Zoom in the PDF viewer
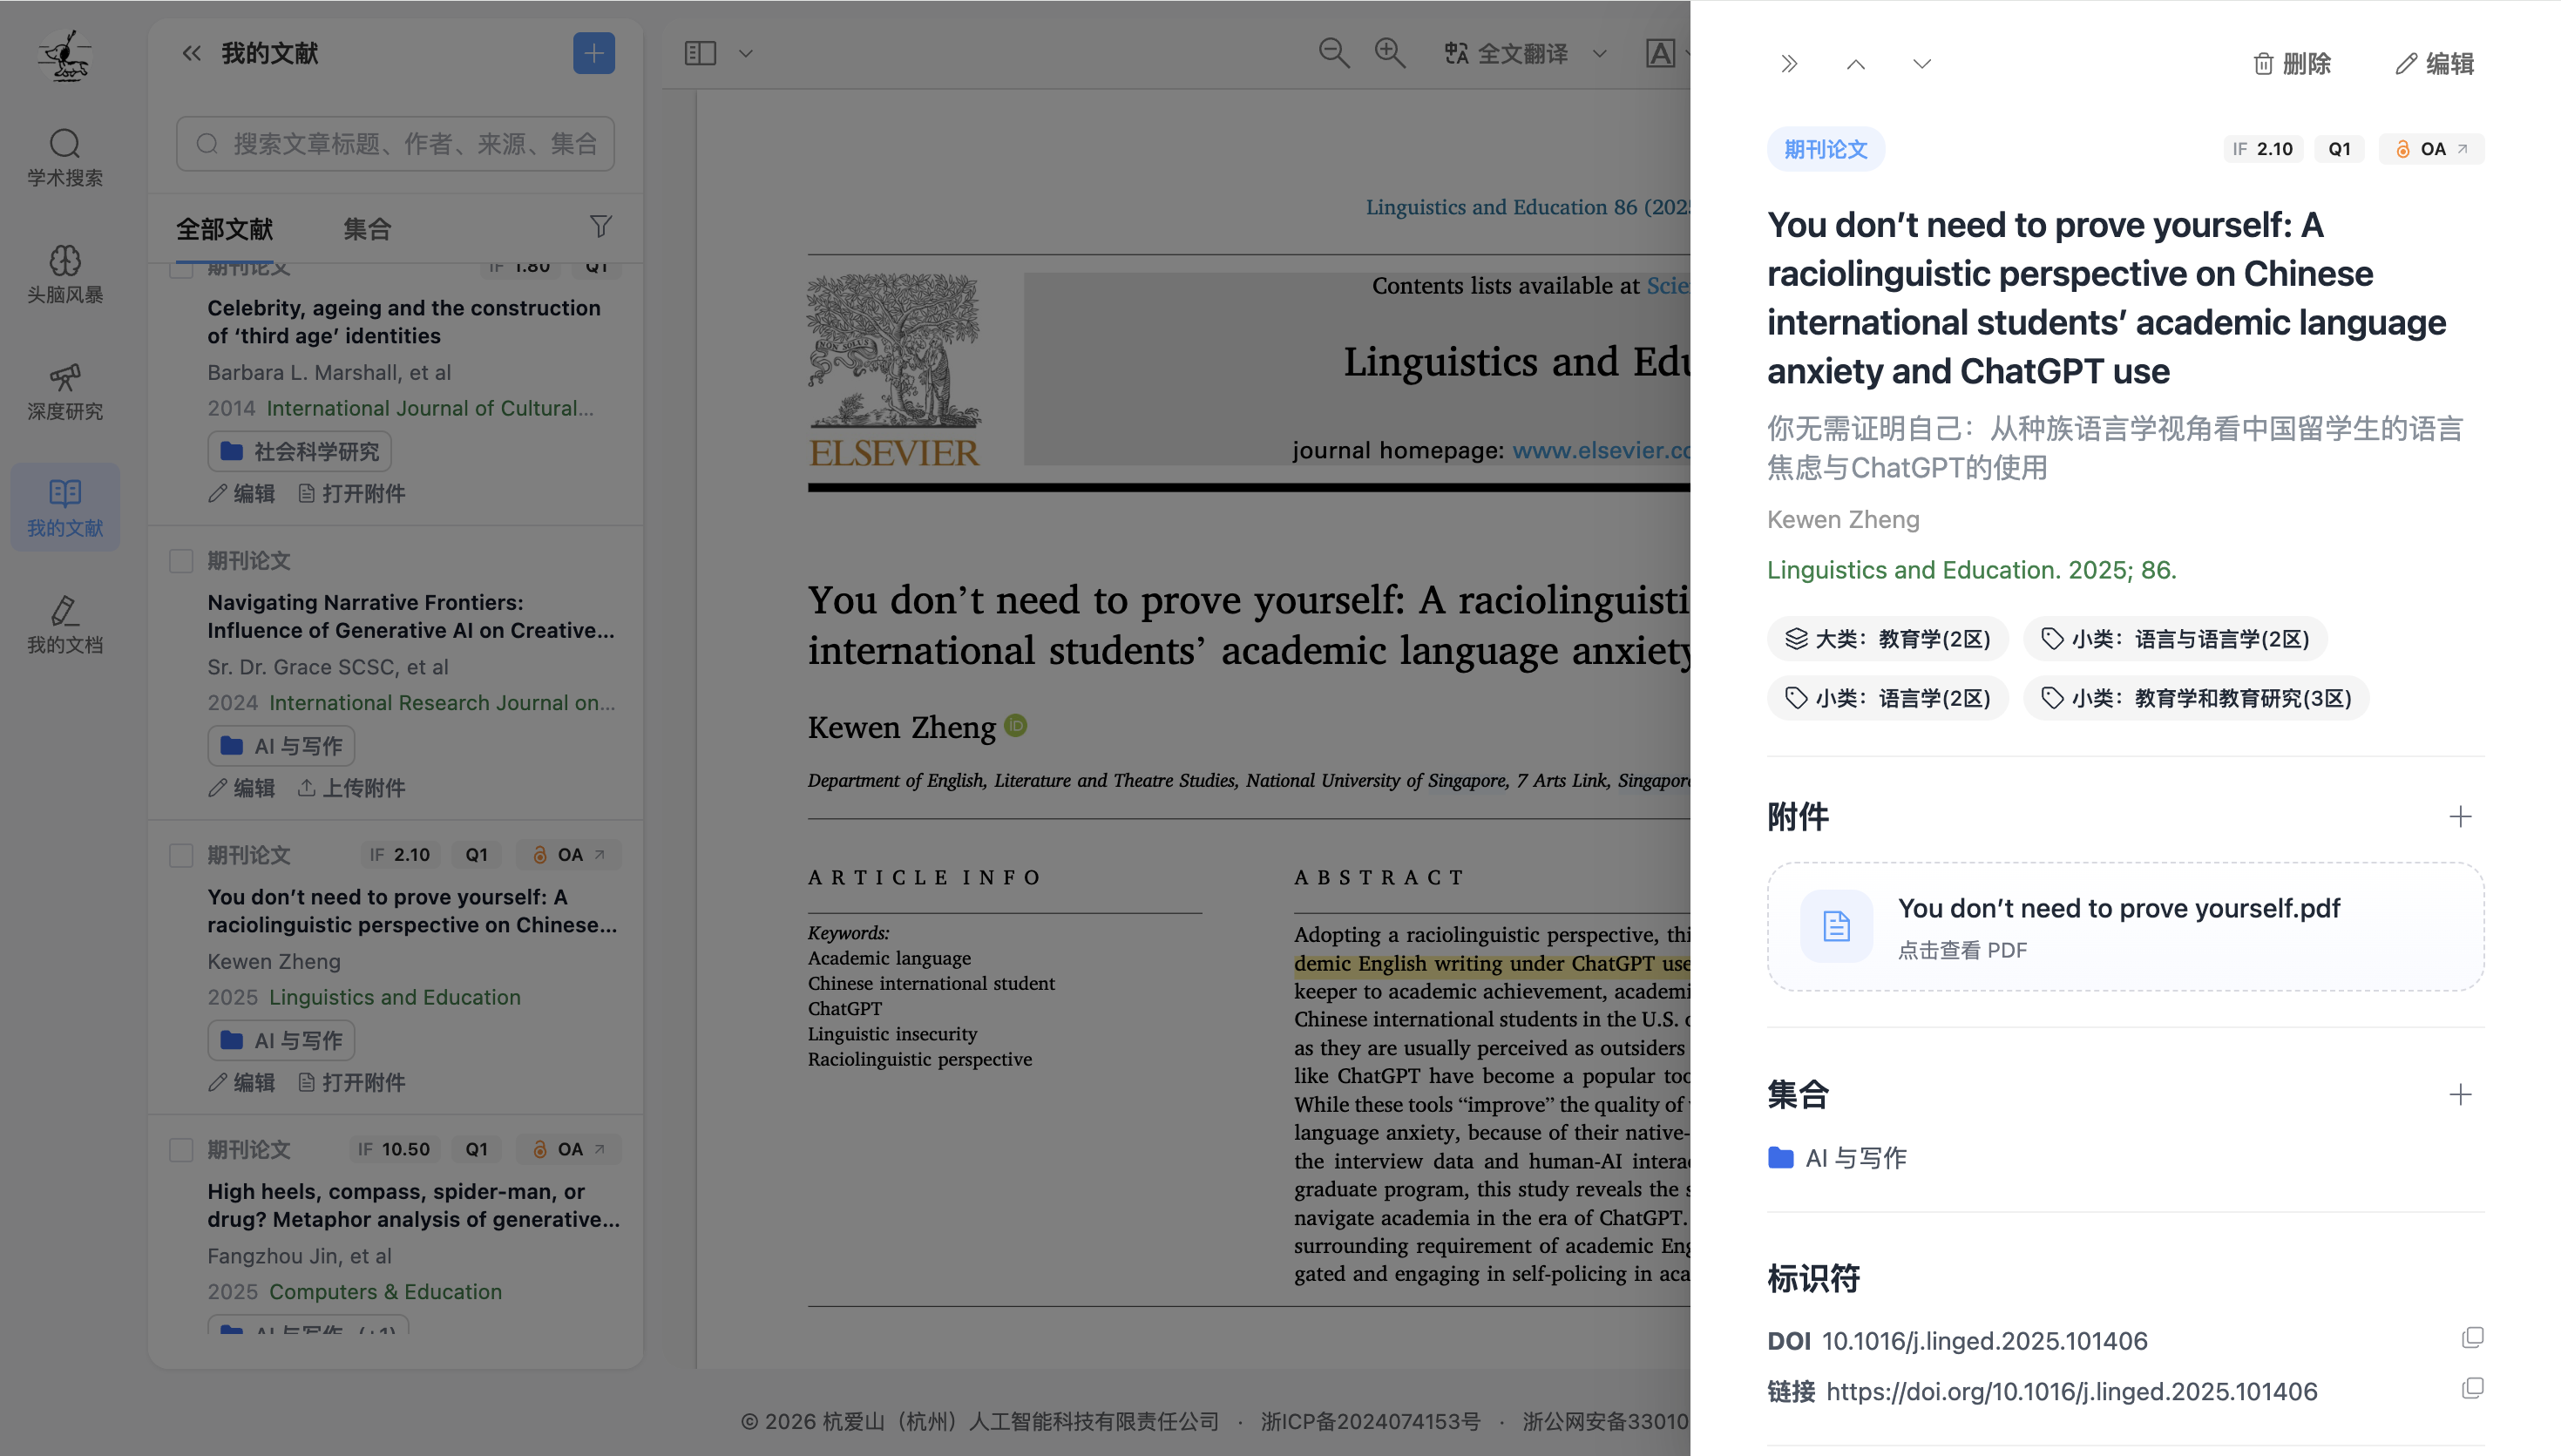Image resolution: width=2561 pixels, height=1456 pixels. coord(1390,53)
